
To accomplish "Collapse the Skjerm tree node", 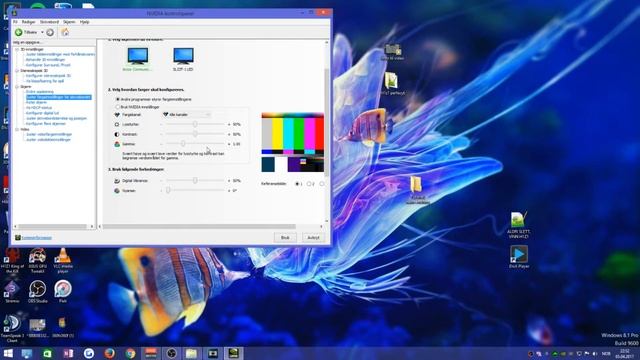I will click(x=17, y=87).
